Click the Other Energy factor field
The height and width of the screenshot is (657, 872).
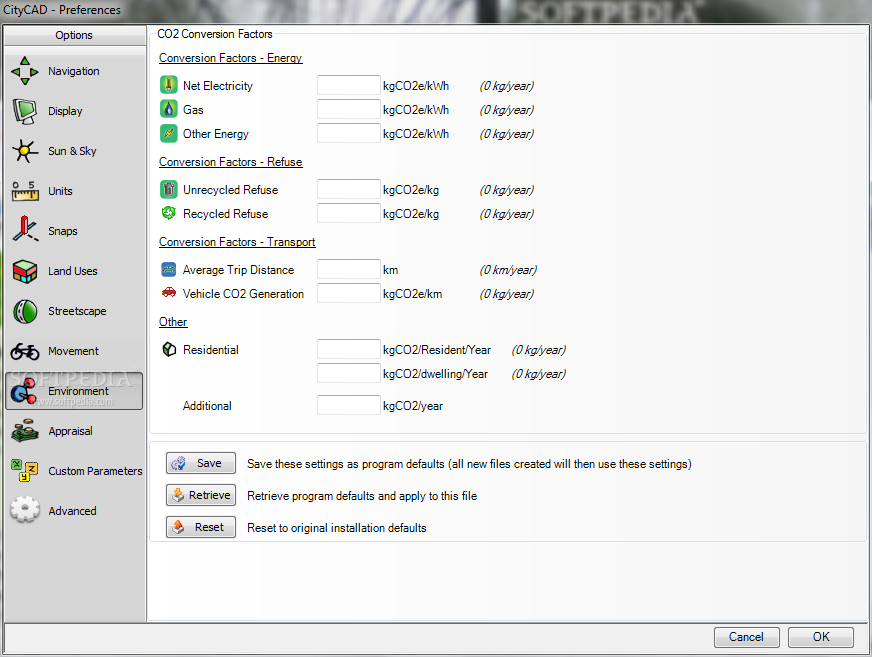click(349, 134)
